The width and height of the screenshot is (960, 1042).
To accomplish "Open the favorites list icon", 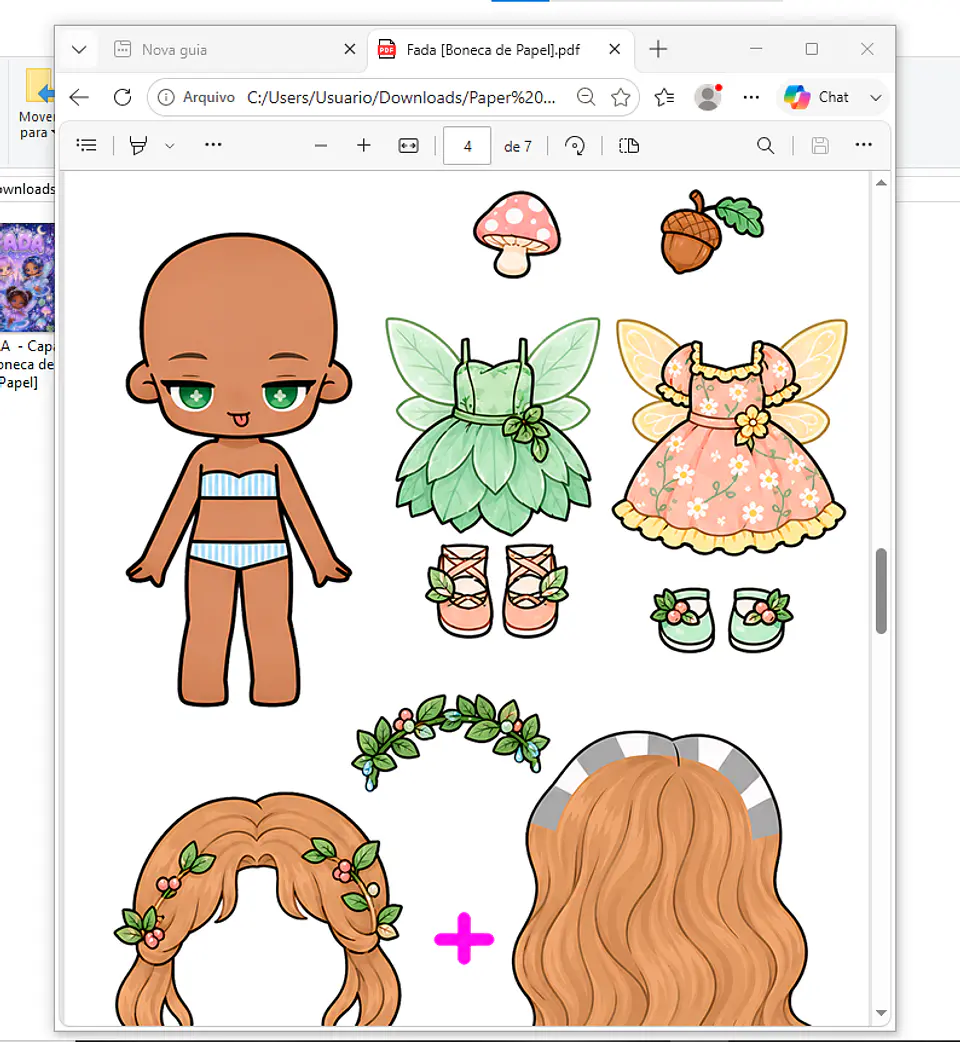I will [664, 98].
